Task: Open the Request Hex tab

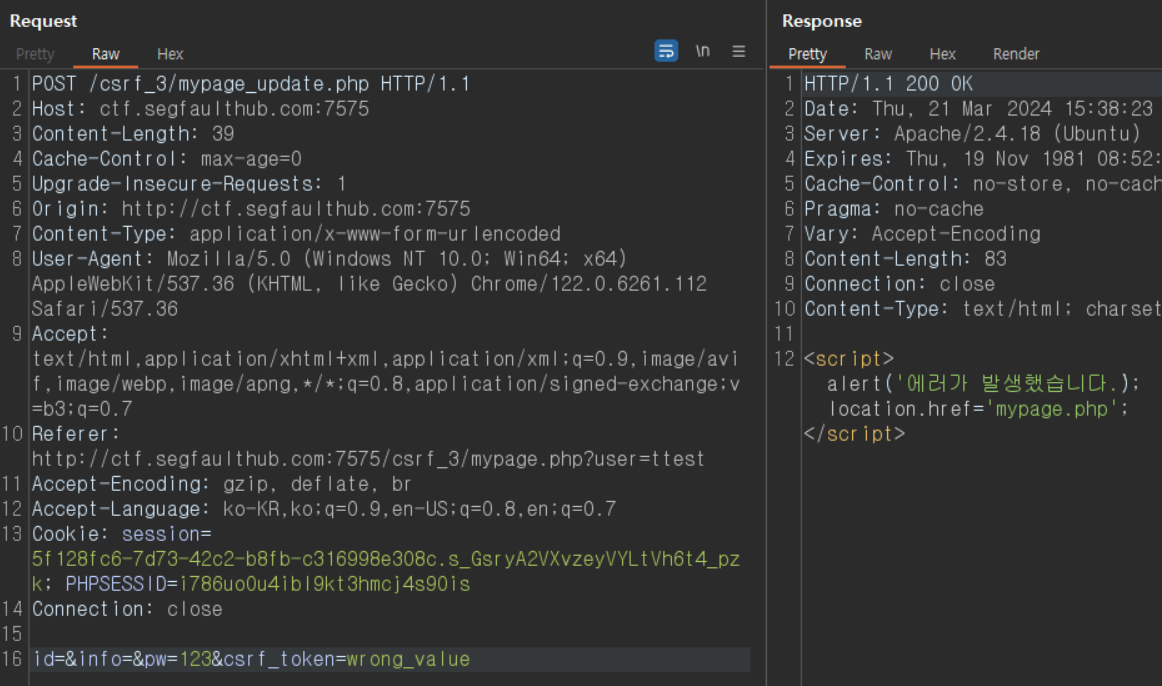Action: [170, 54]
